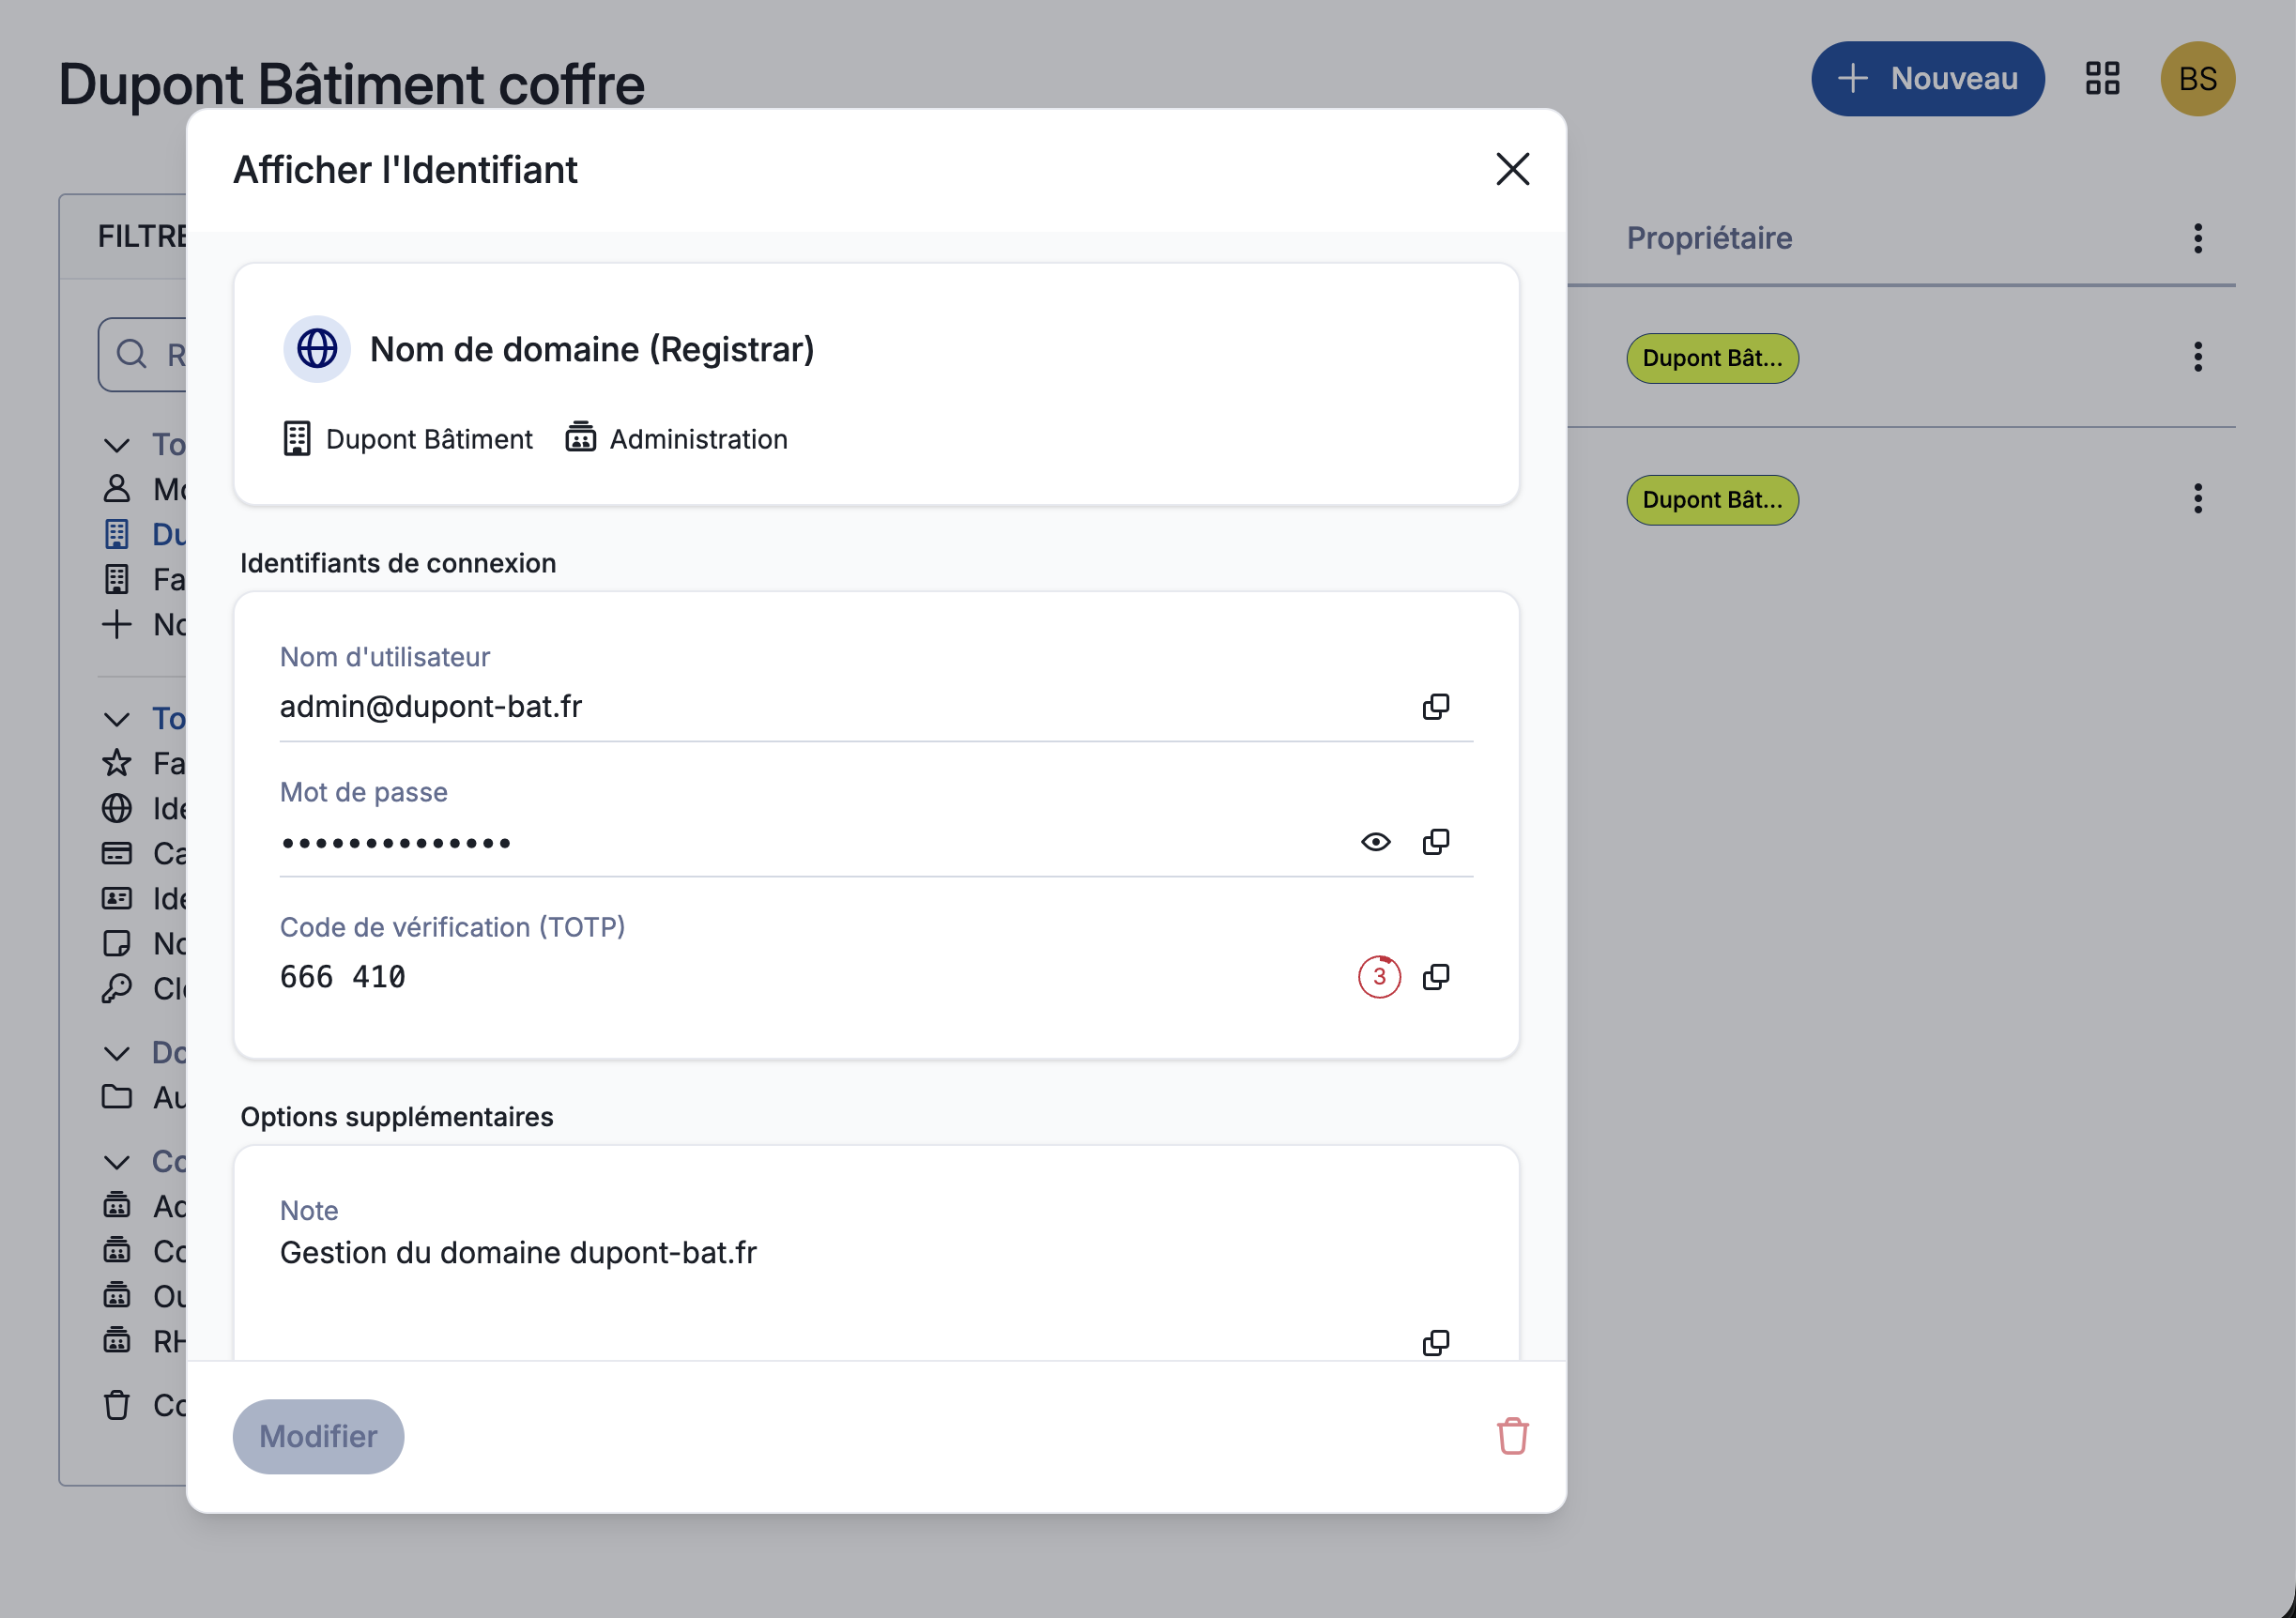Select the RH collection icon
Viewport: 2296px width, 1618px height.
click(117, 1341)
